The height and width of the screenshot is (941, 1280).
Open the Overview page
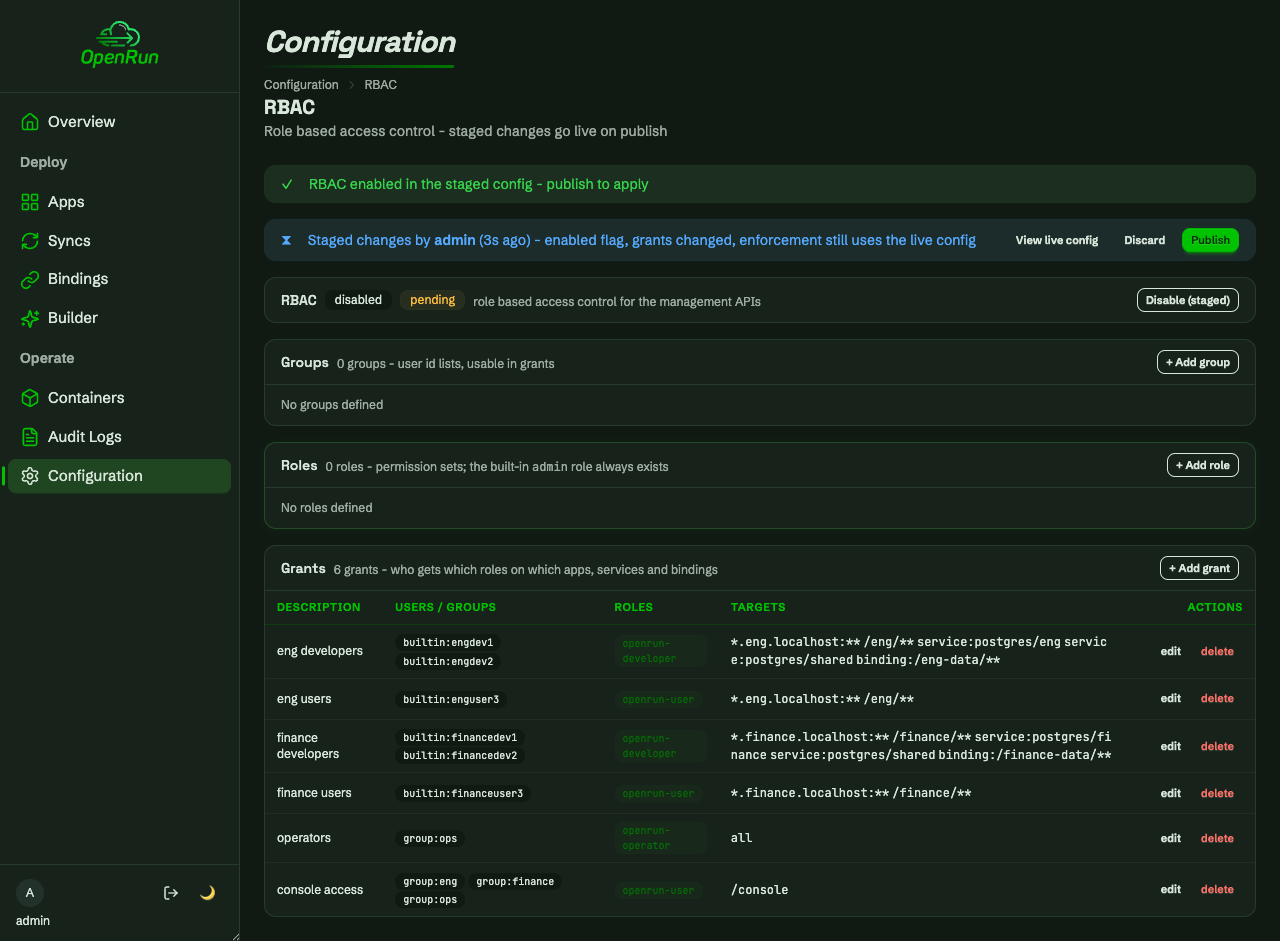click(119, 122)
